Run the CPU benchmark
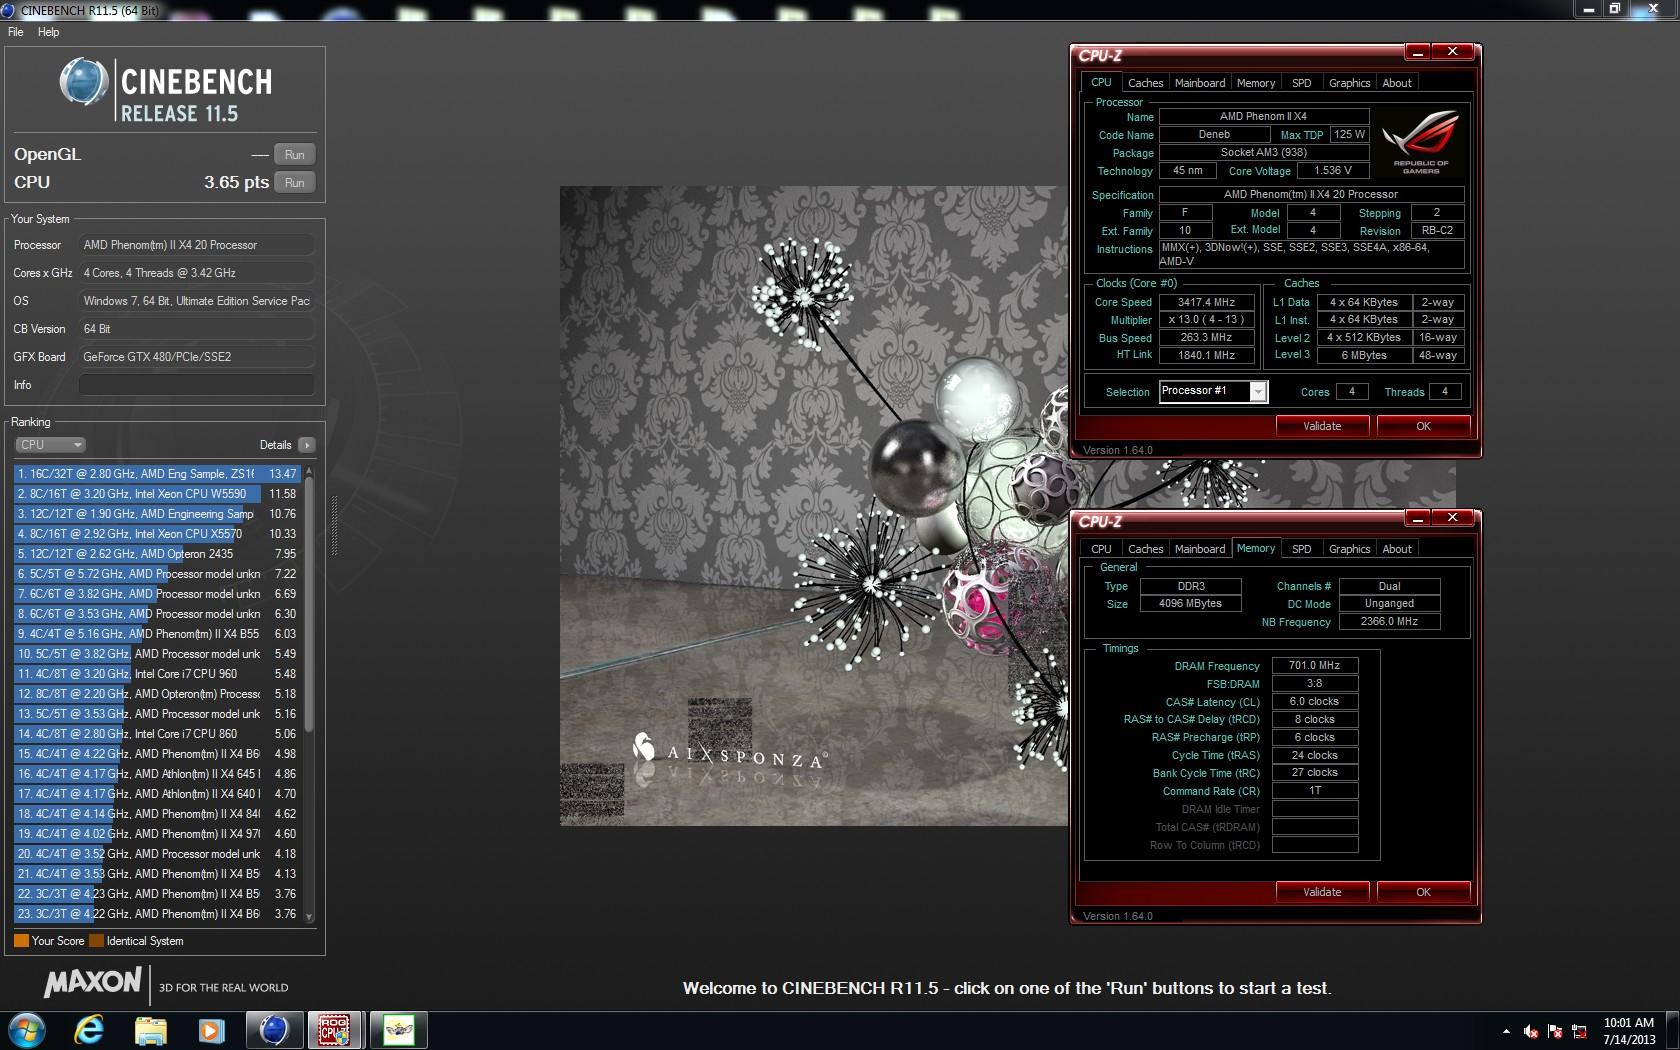Screen dimensions: 1680x1050 [294, 183]
